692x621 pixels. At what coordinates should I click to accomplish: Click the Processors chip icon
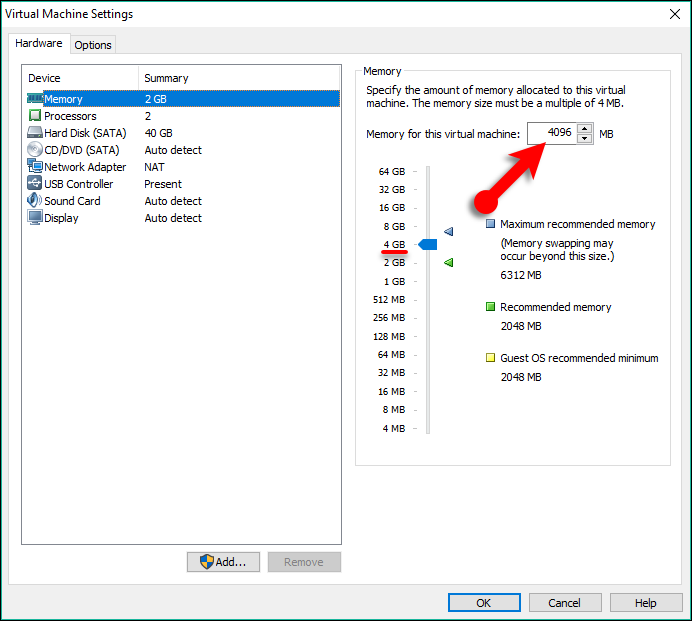click(x=35, y=116)
